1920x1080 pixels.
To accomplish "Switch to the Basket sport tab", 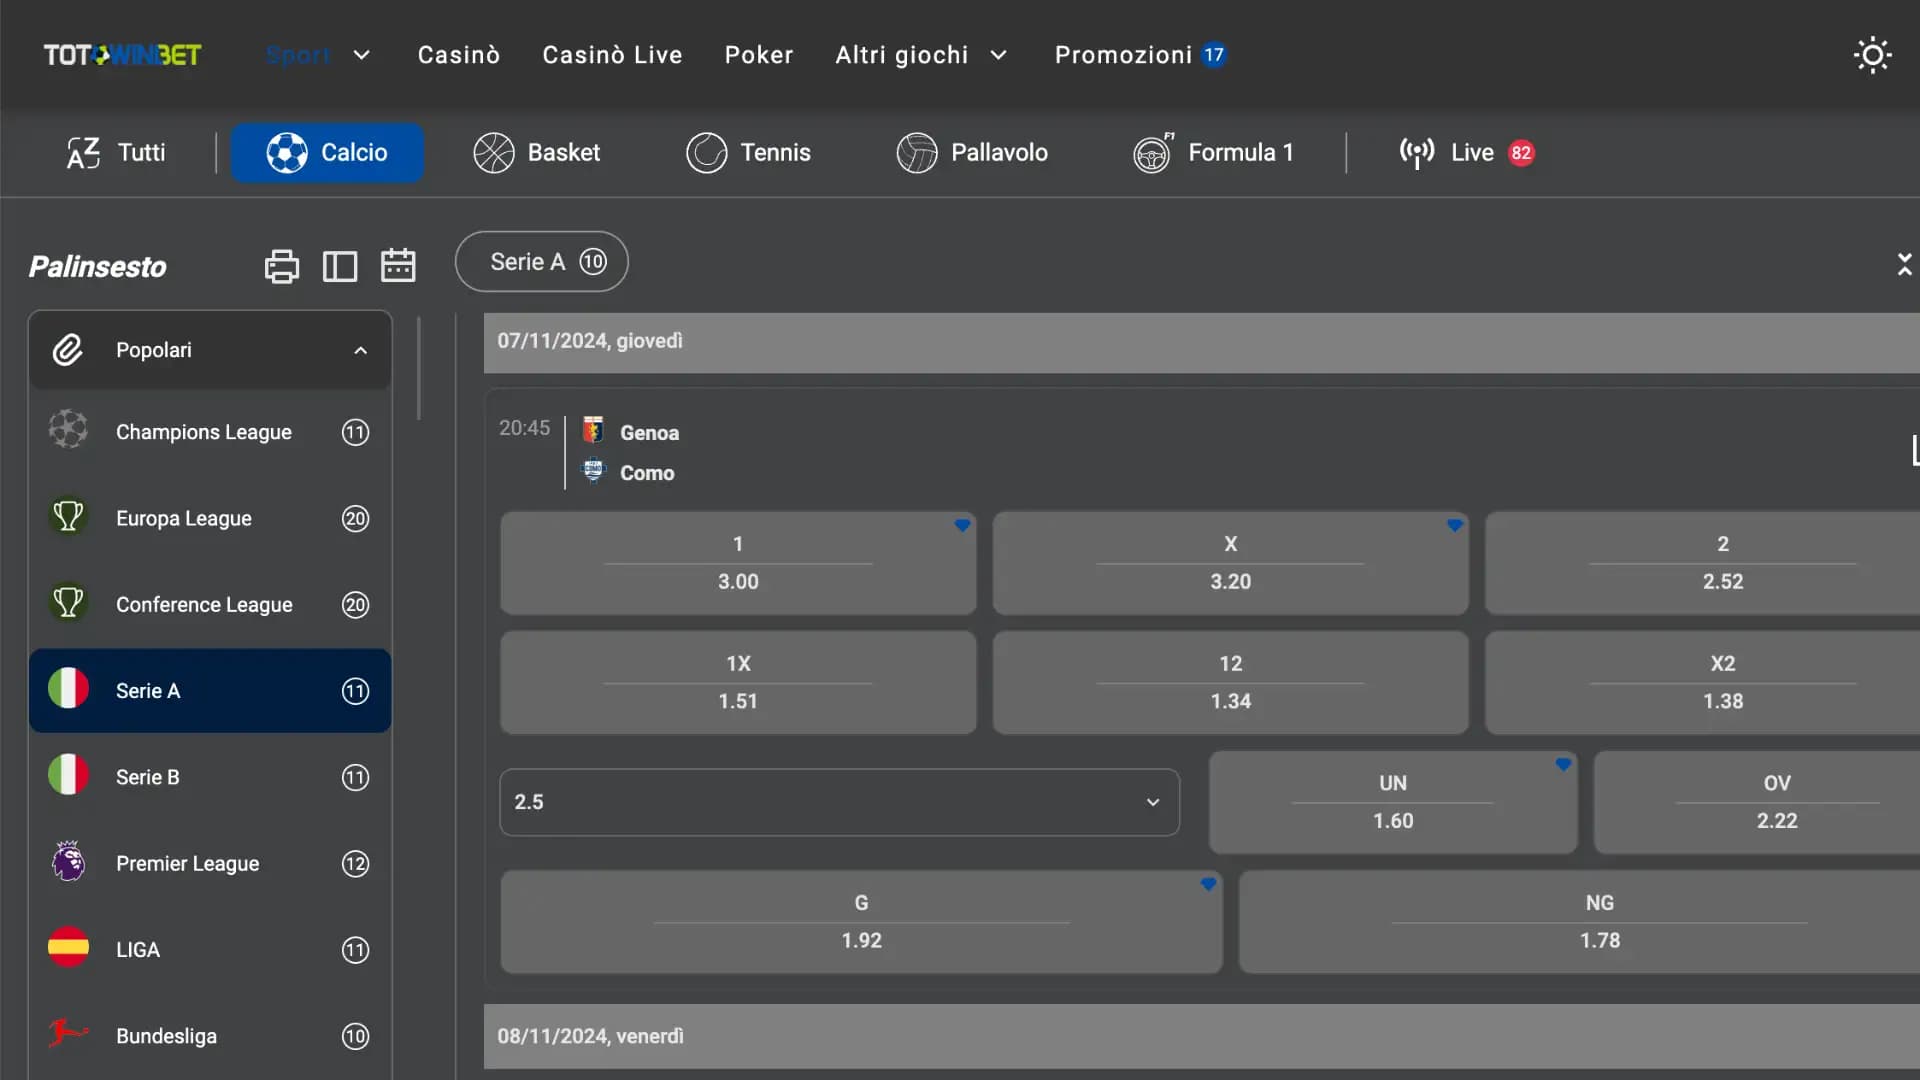I will click(537, 152).
